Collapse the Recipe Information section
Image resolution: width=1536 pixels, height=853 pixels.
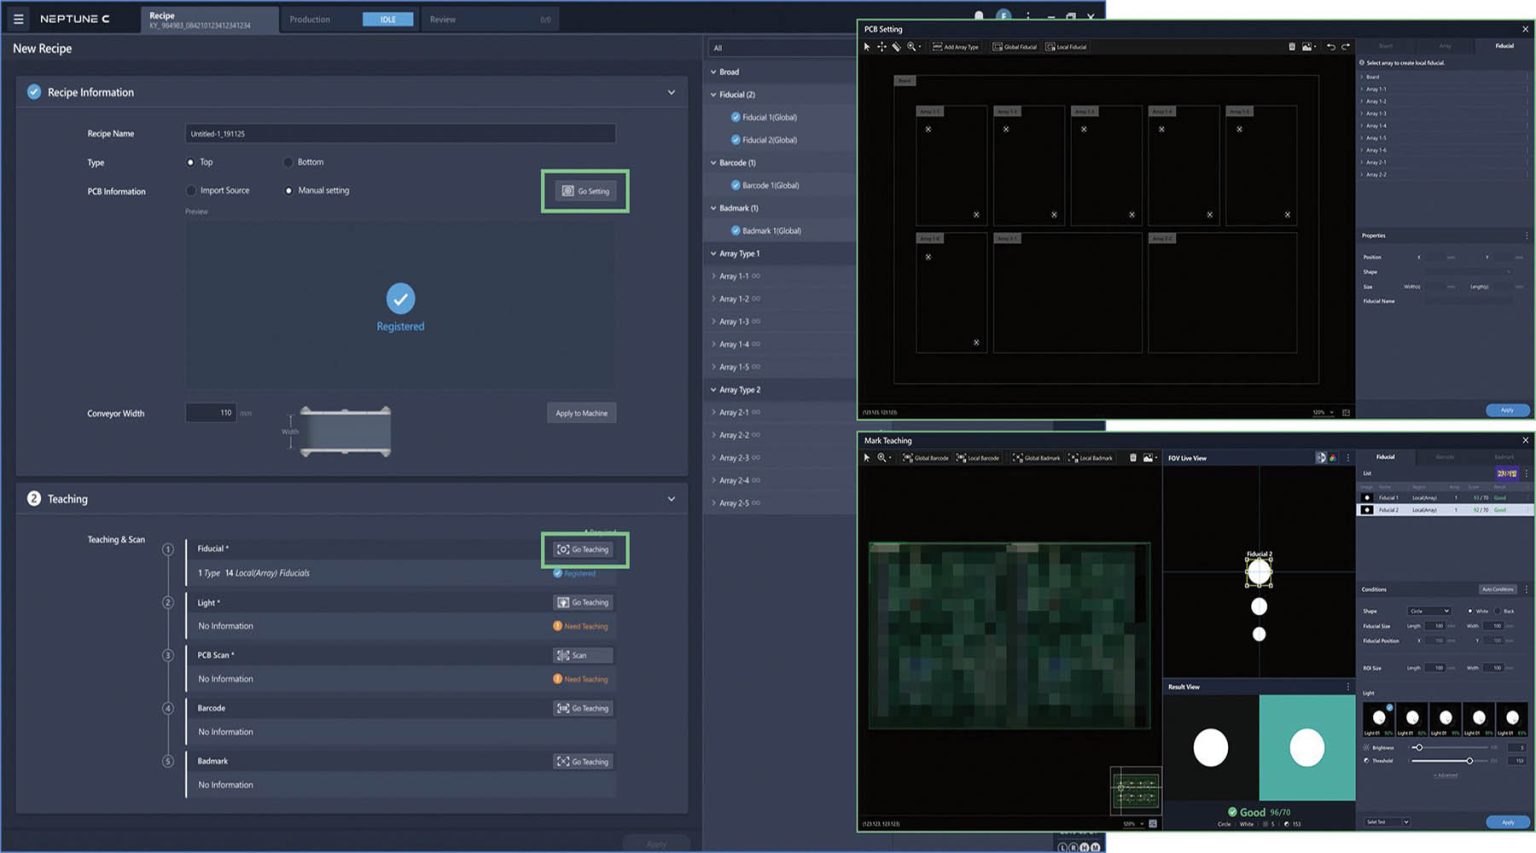point(671,92)
